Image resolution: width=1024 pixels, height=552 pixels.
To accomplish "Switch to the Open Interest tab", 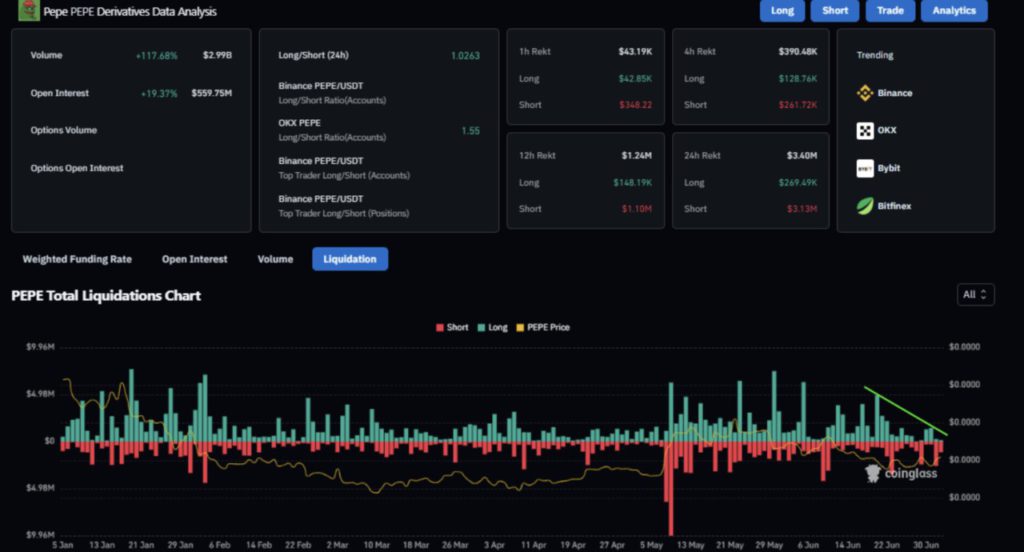I will point(195,259).
